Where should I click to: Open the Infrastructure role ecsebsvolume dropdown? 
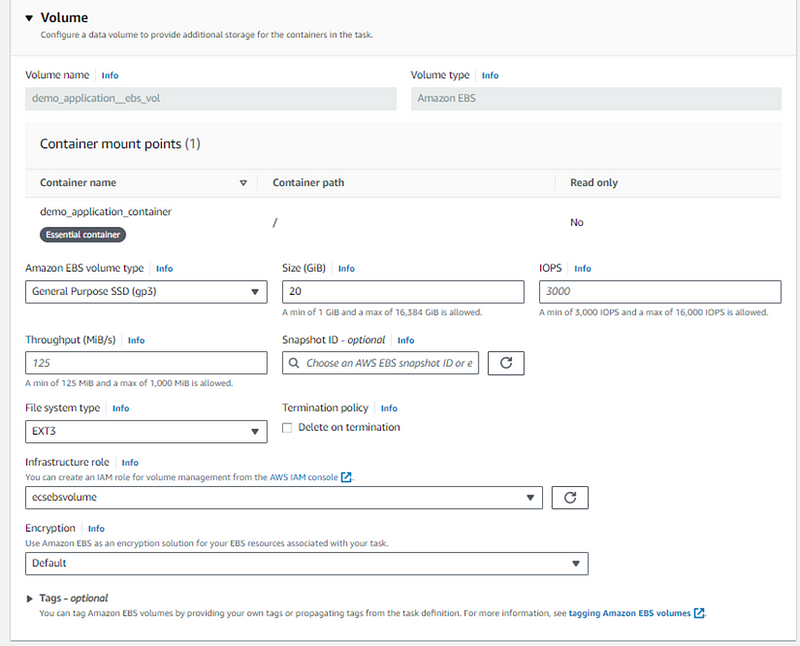pos(284,498)
